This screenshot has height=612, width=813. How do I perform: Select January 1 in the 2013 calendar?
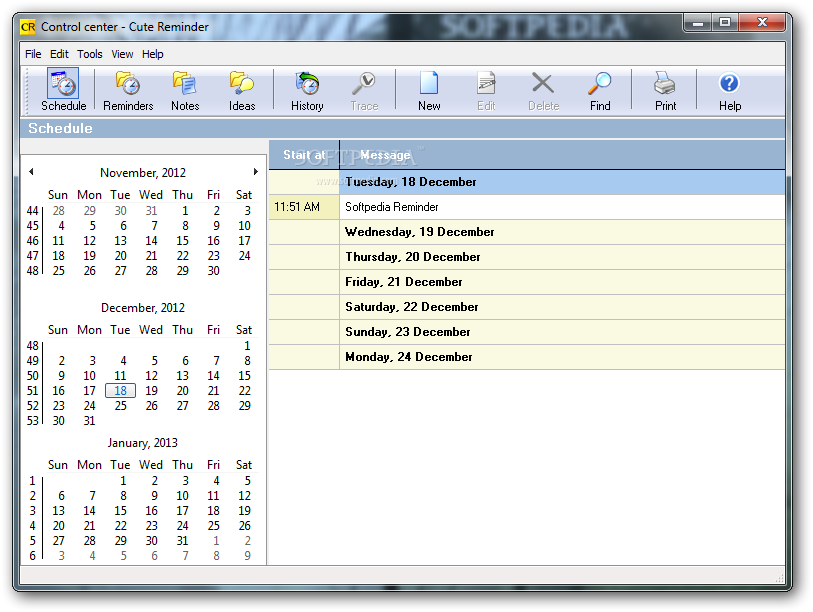tap(123, 481)
